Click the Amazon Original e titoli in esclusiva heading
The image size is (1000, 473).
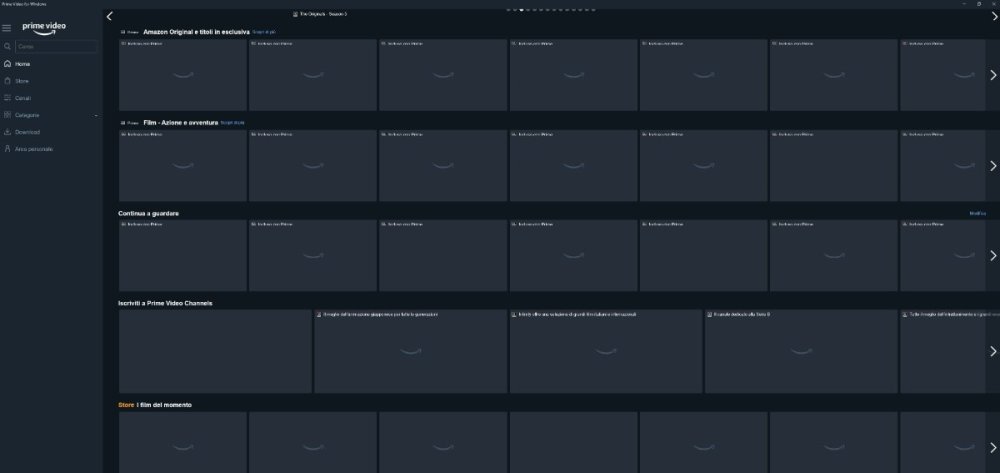pyautogui.click(x=196, y=32)
